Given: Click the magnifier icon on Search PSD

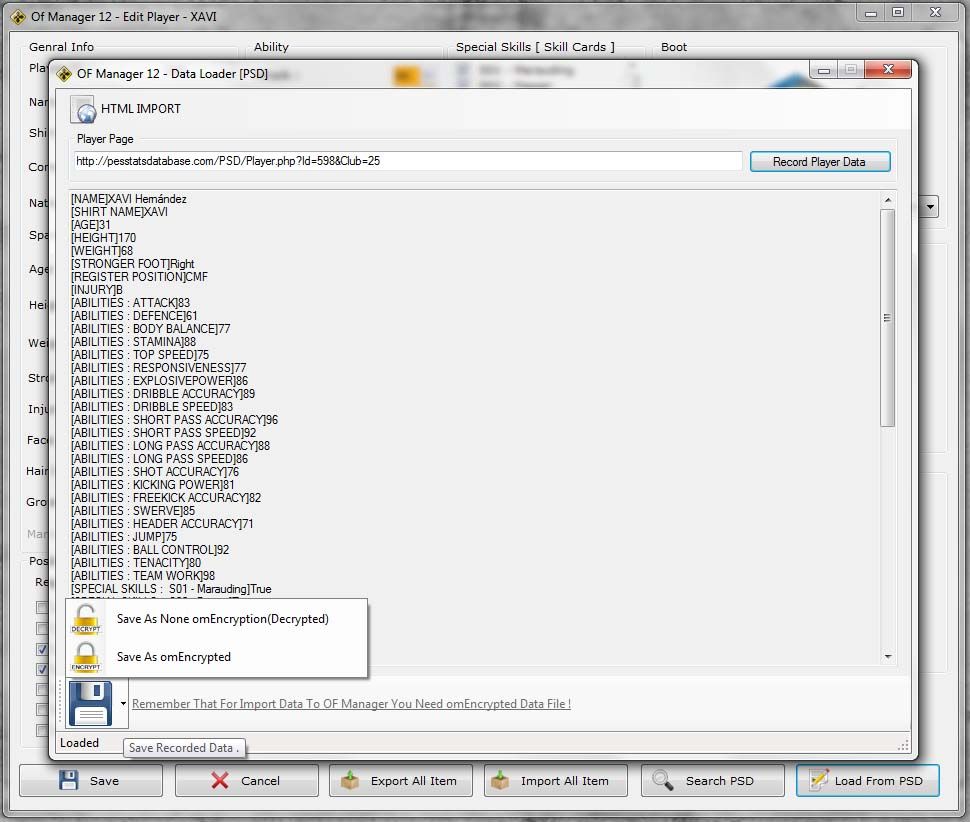Looking at the screenshot, I should pyautogui.click(x=661, y=780).
